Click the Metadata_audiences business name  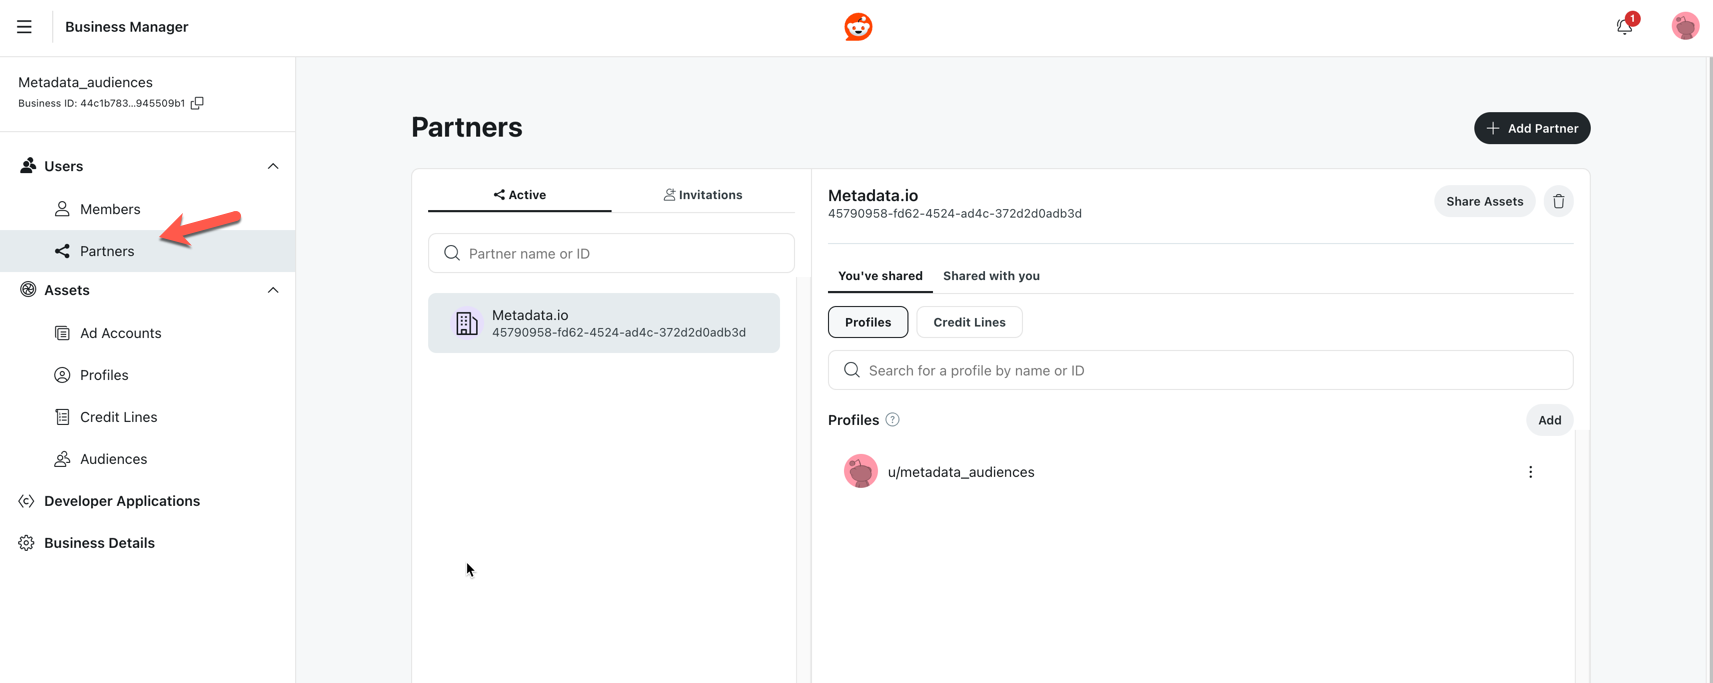[x=85, y=82]
